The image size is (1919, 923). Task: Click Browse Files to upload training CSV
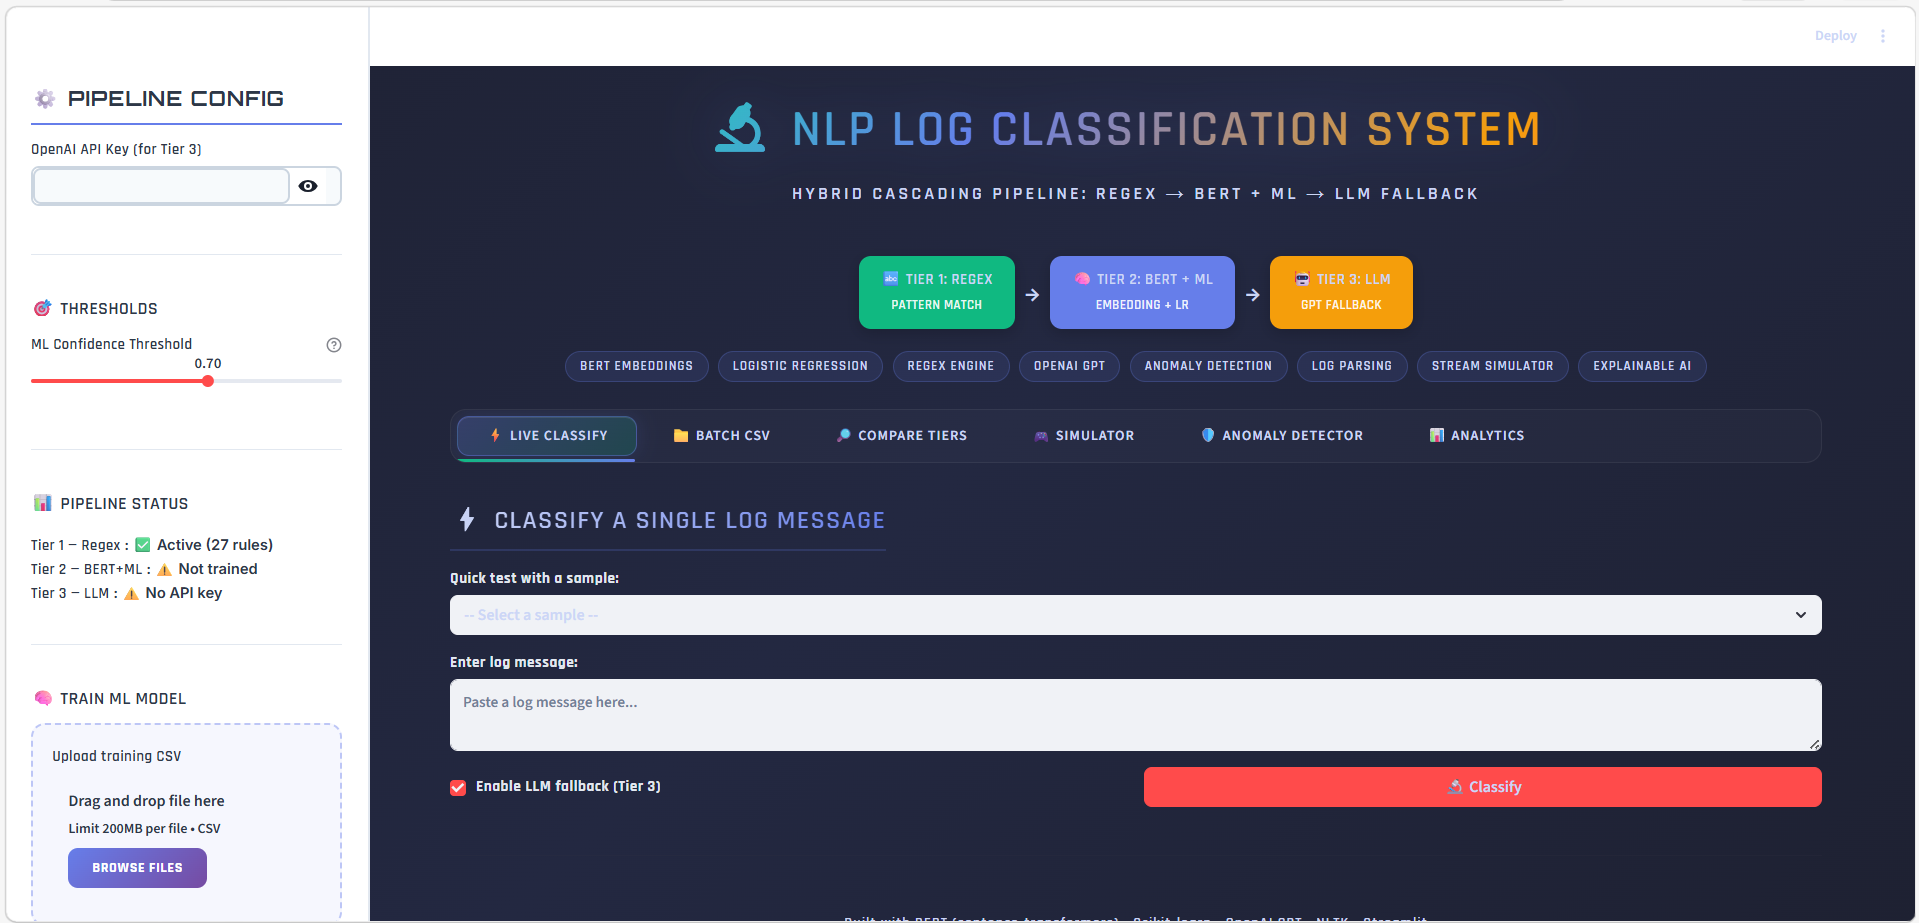(x=137, y=868)
